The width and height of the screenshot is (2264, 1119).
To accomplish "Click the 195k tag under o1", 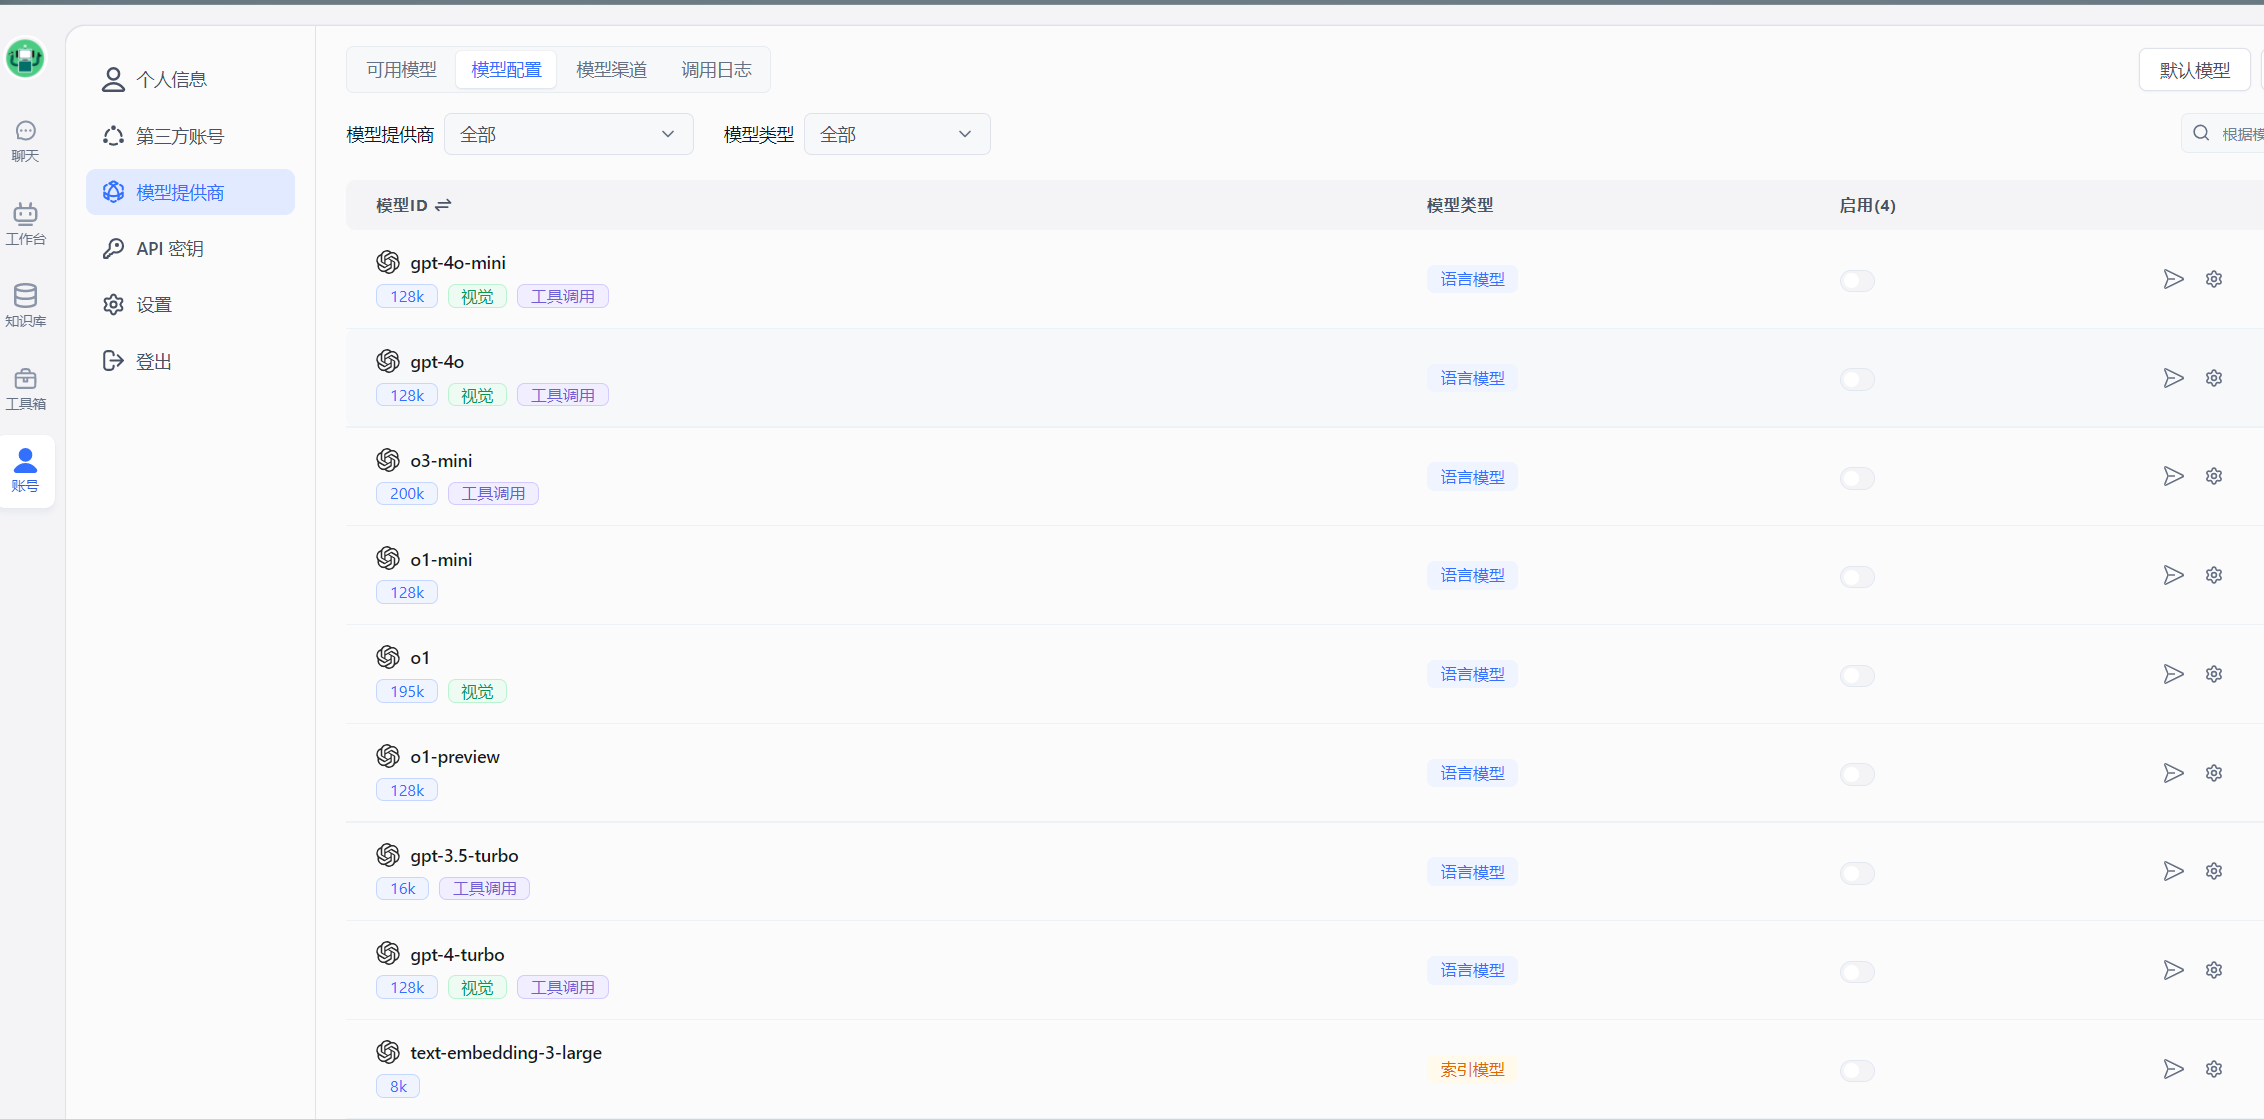I will click(x=407, y=691).
